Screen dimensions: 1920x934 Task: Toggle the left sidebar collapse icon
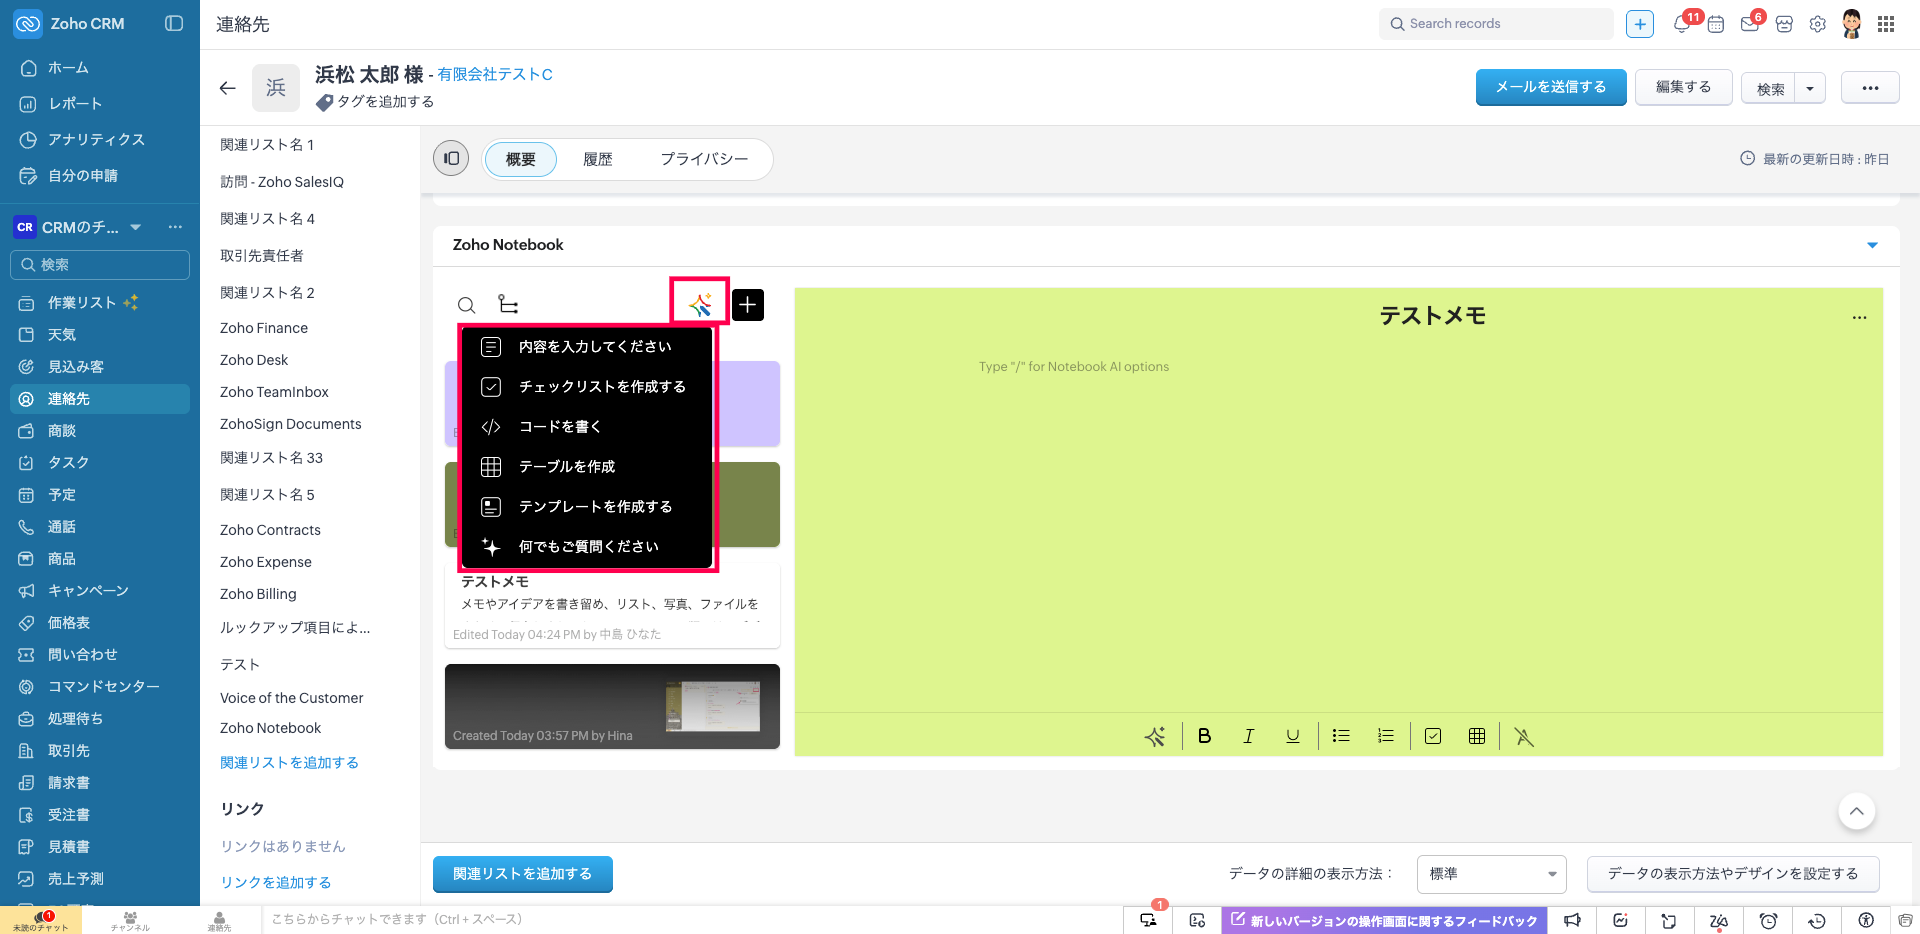174,23
